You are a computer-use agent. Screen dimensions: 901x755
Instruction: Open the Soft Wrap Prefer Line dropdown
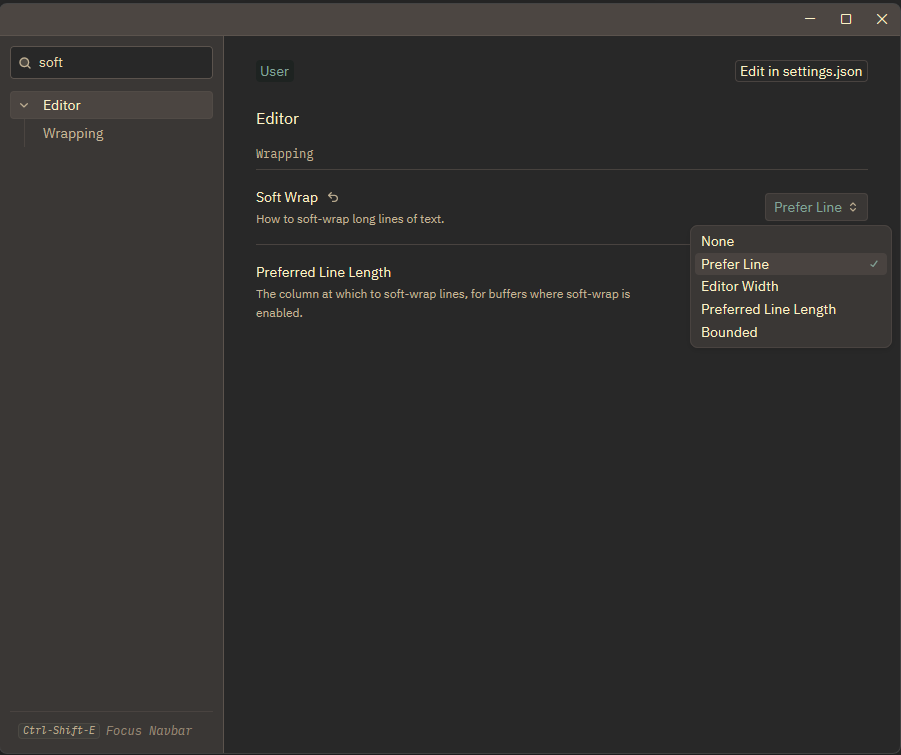click(x=816, y=207)
